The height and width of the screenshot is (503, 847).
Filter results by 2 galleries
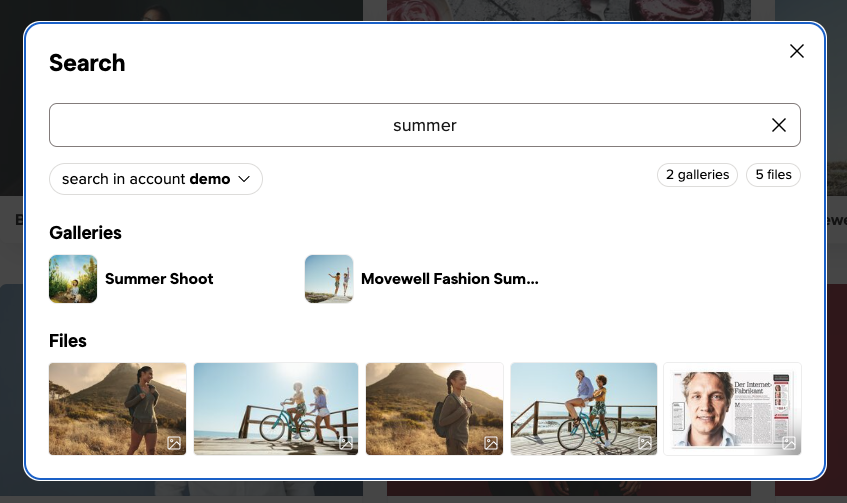click(x=697, y=175)
